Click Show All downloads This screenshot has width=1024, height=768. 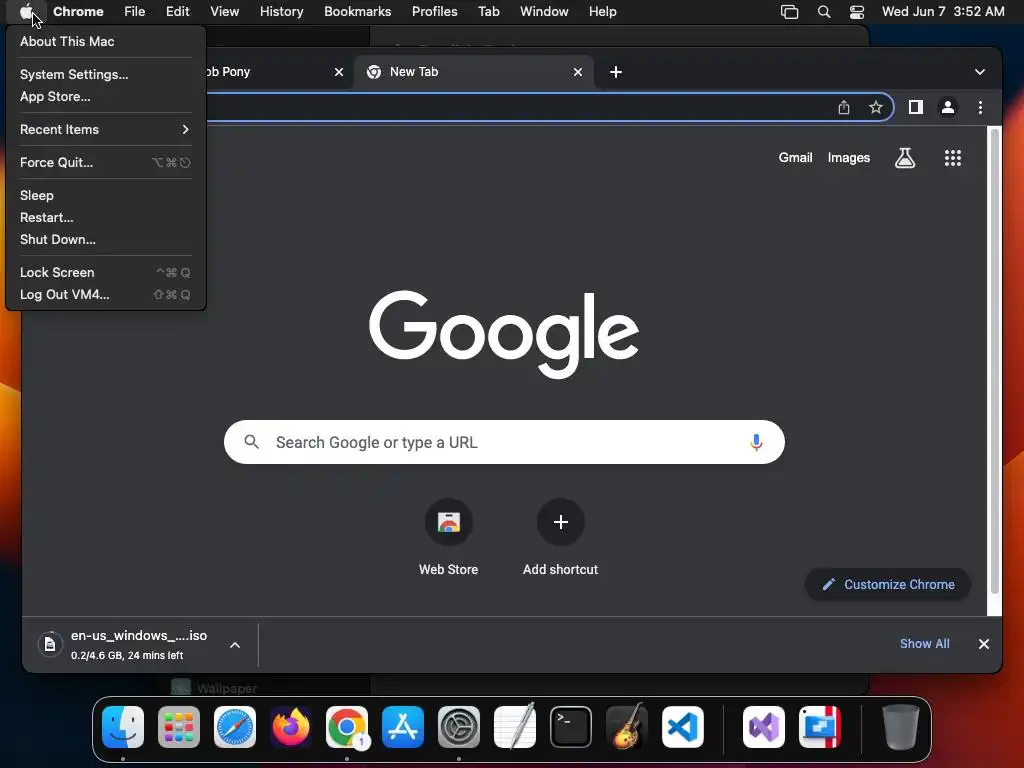coord(924,644)
